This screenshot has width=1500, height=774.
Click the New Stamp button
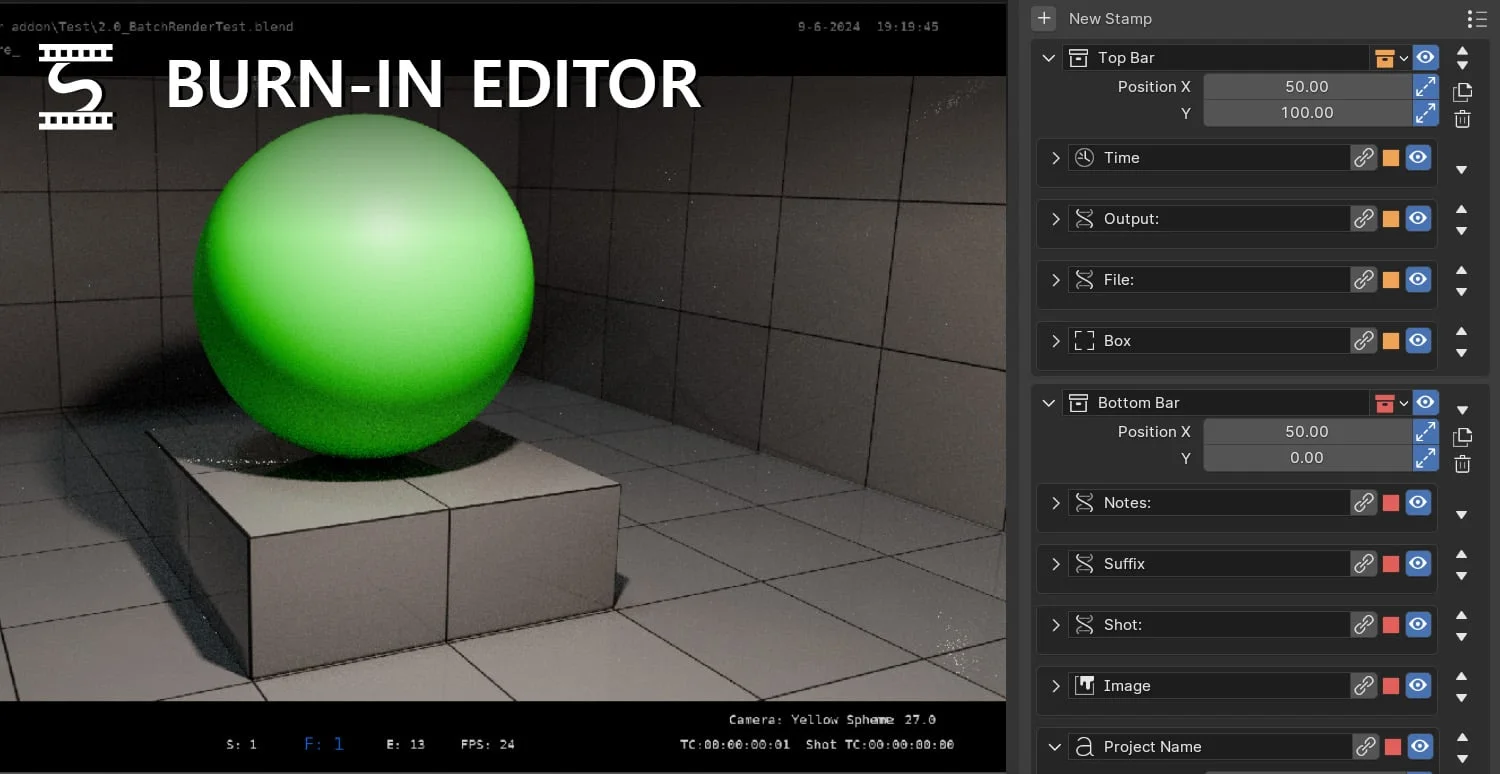pos(1043,18)
